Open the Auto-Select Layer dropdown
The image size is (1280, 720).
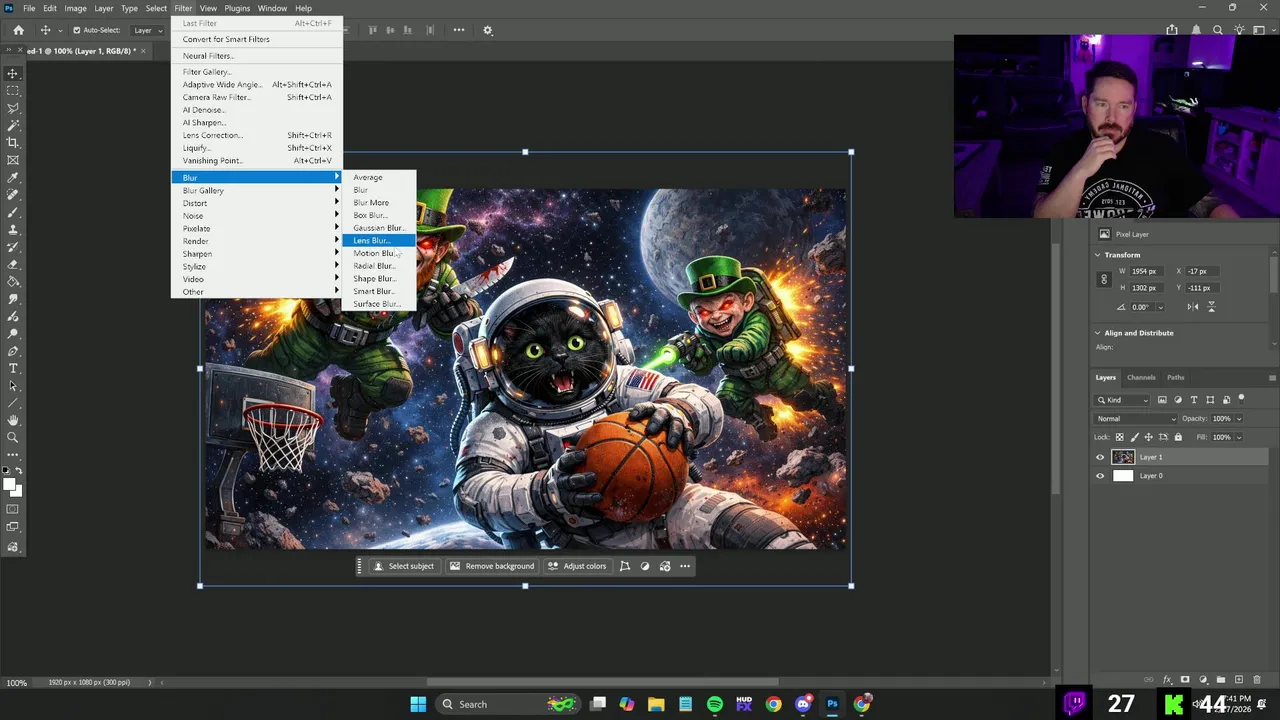click(147, 30)
